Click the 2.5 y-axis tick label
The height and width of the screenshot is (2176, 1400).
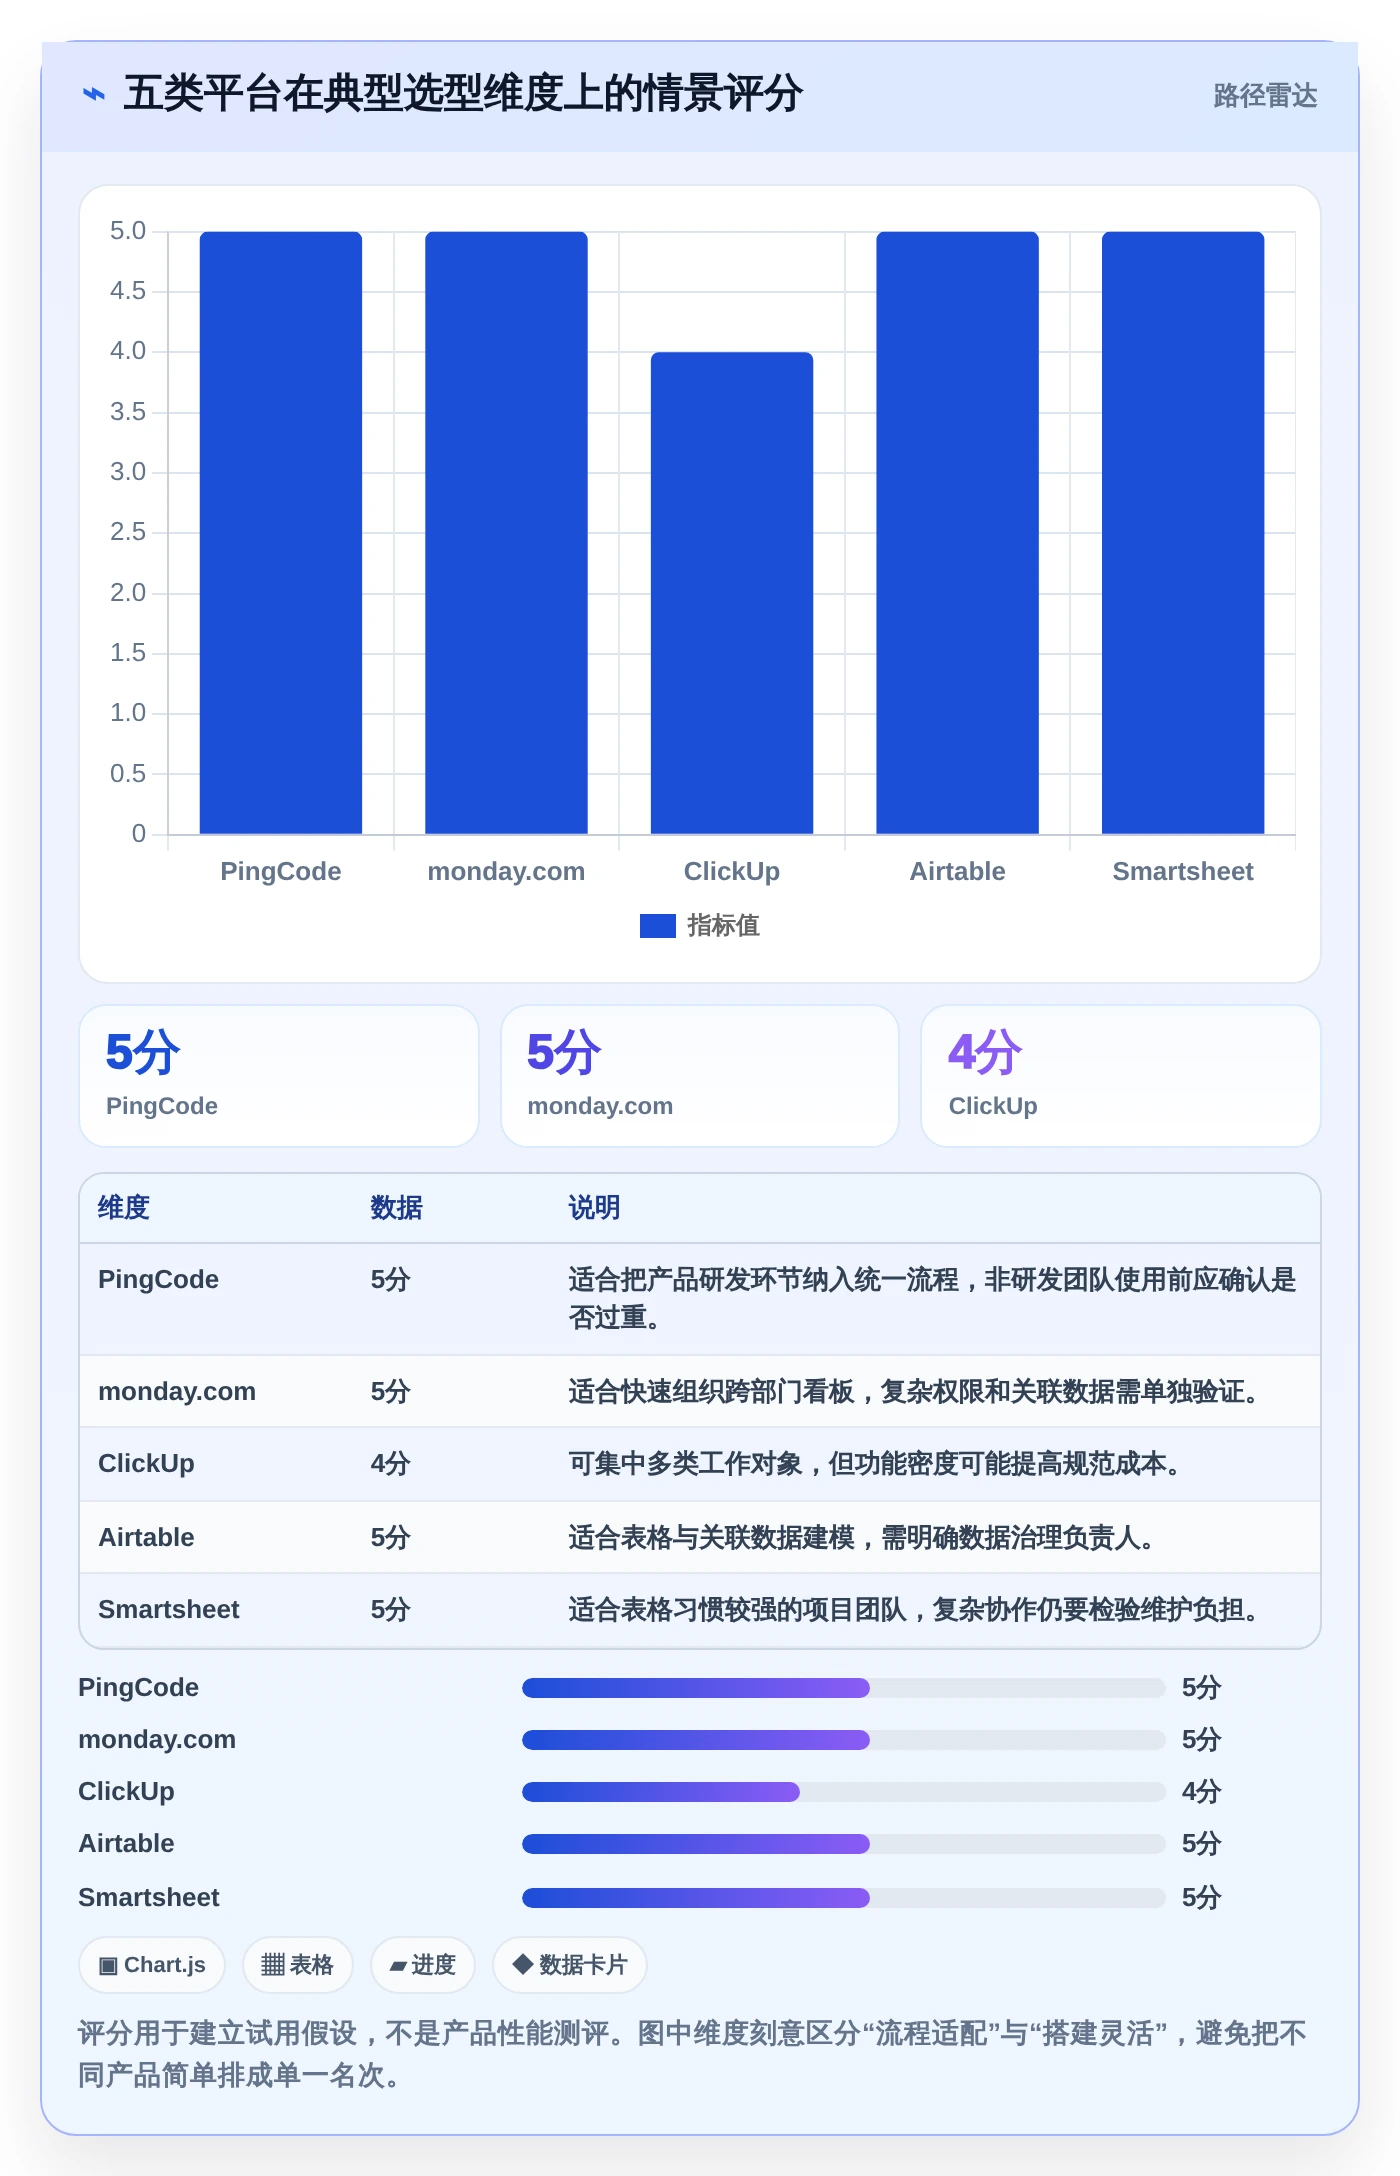click(128, 532)
